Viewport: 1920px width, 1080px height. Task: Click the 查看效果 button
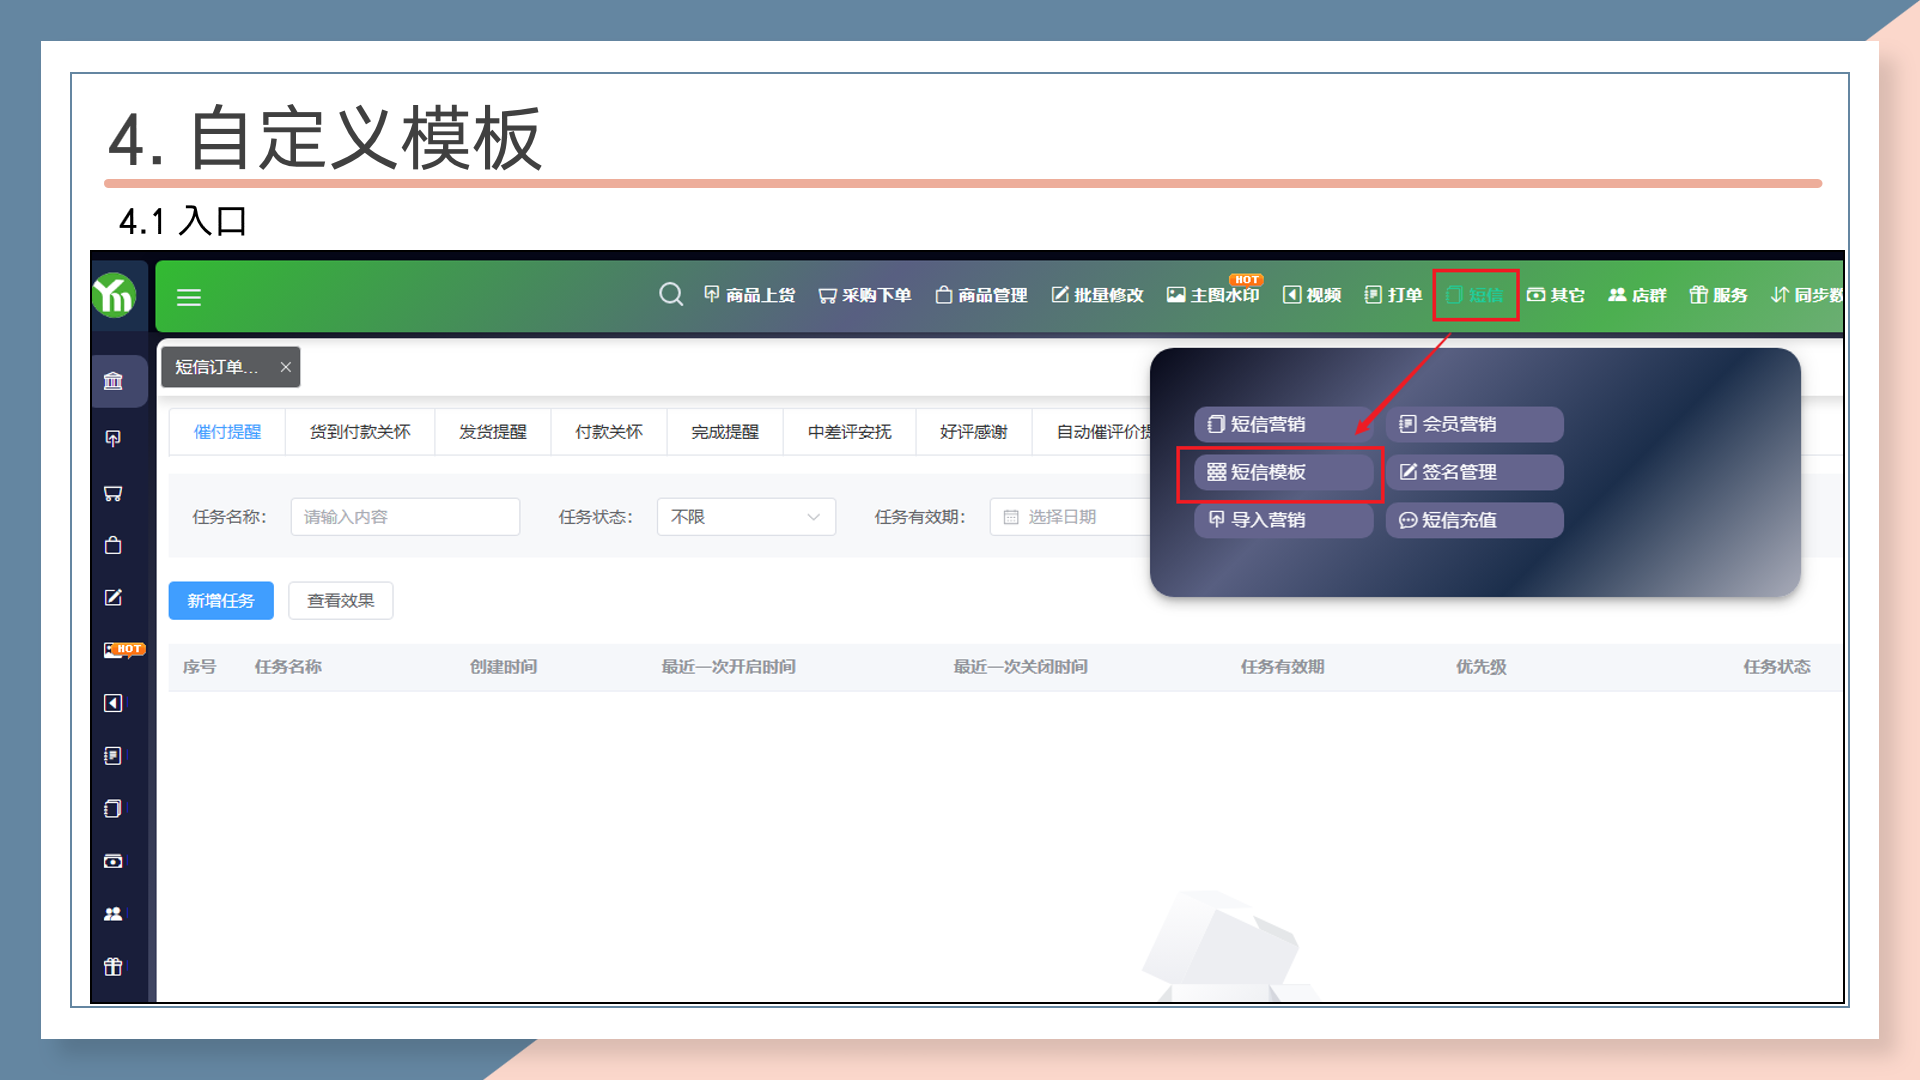click(x=340, y=601)
